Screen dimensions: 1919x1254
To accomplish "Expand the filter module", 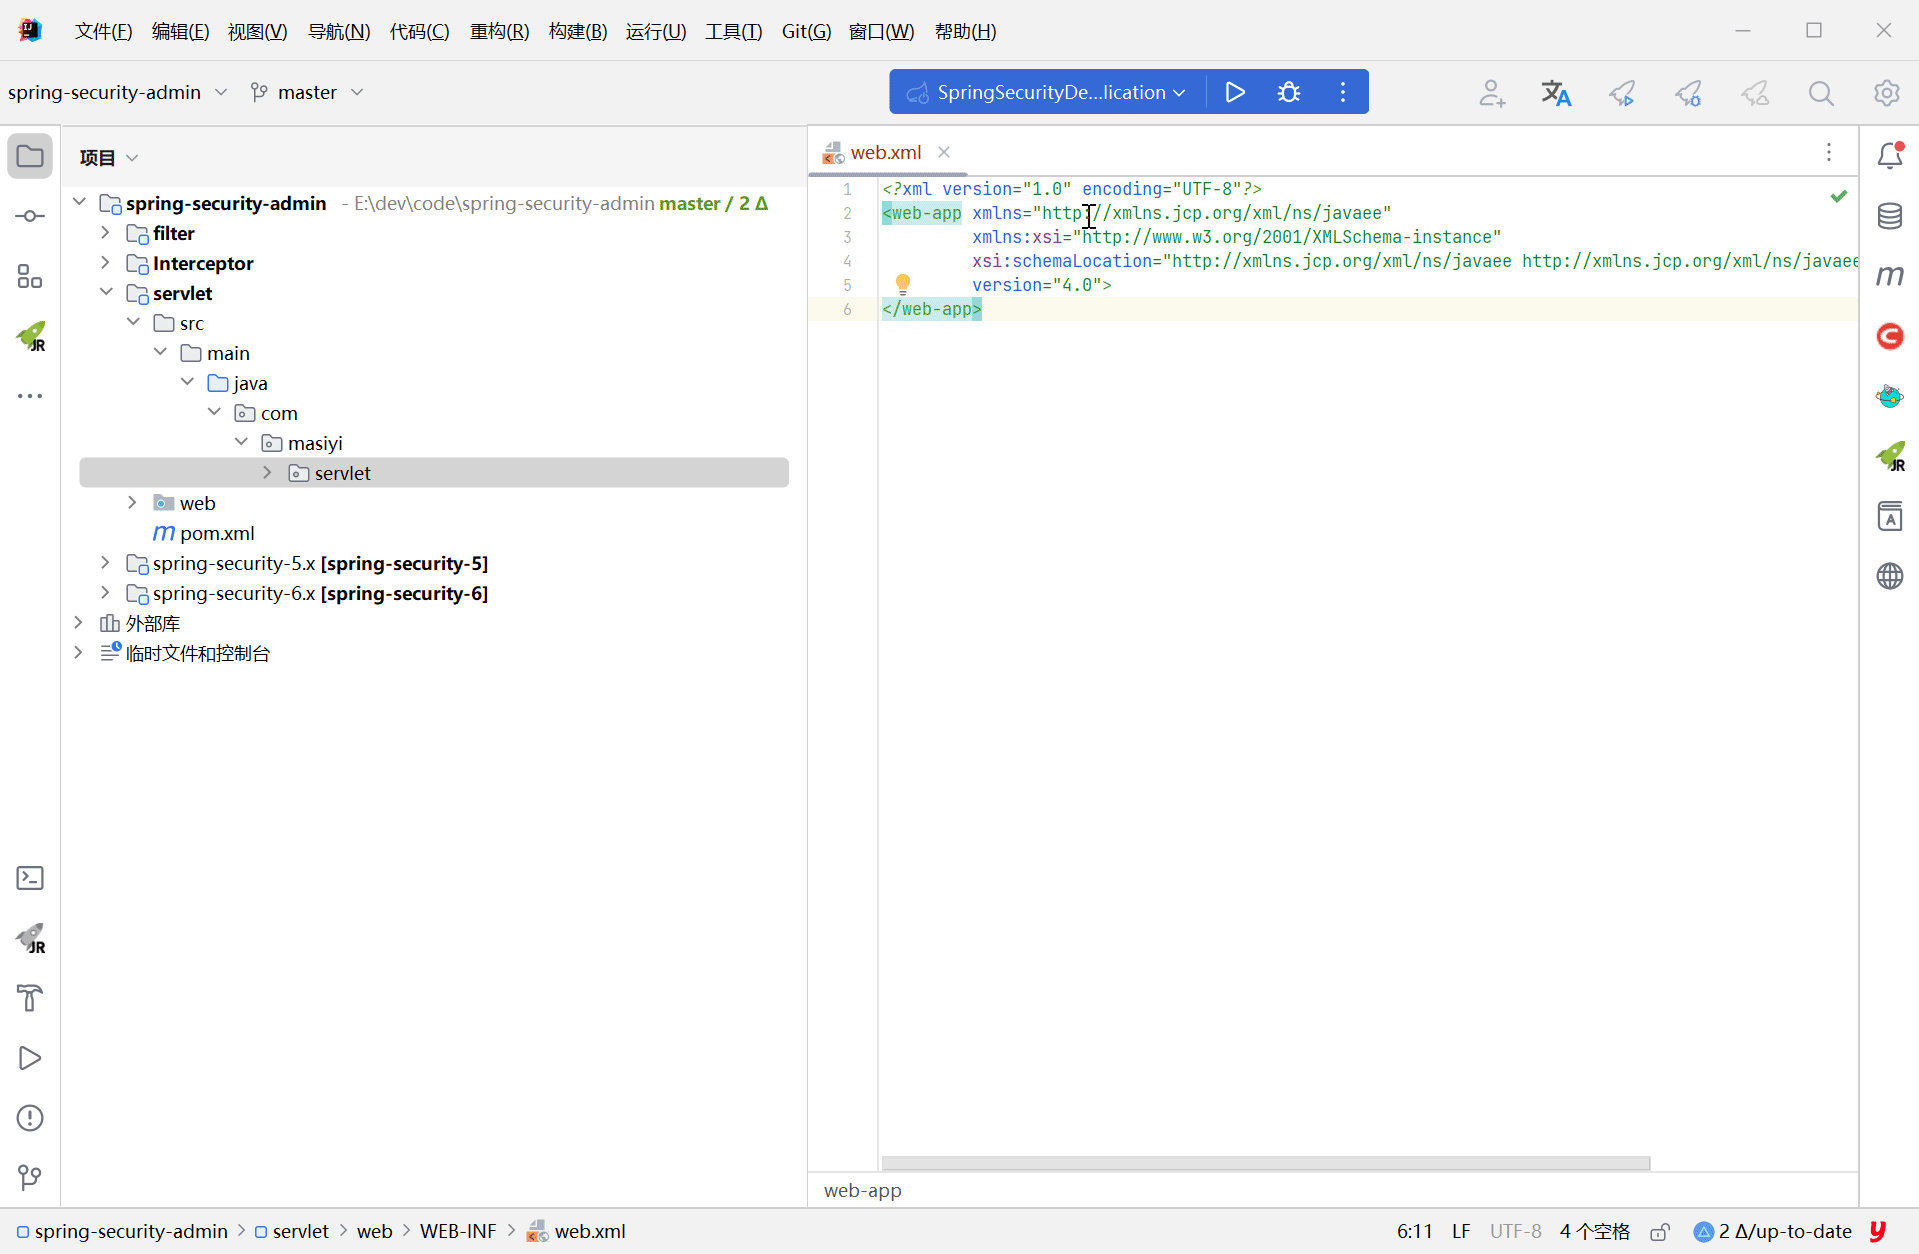I will pos(105,233).
